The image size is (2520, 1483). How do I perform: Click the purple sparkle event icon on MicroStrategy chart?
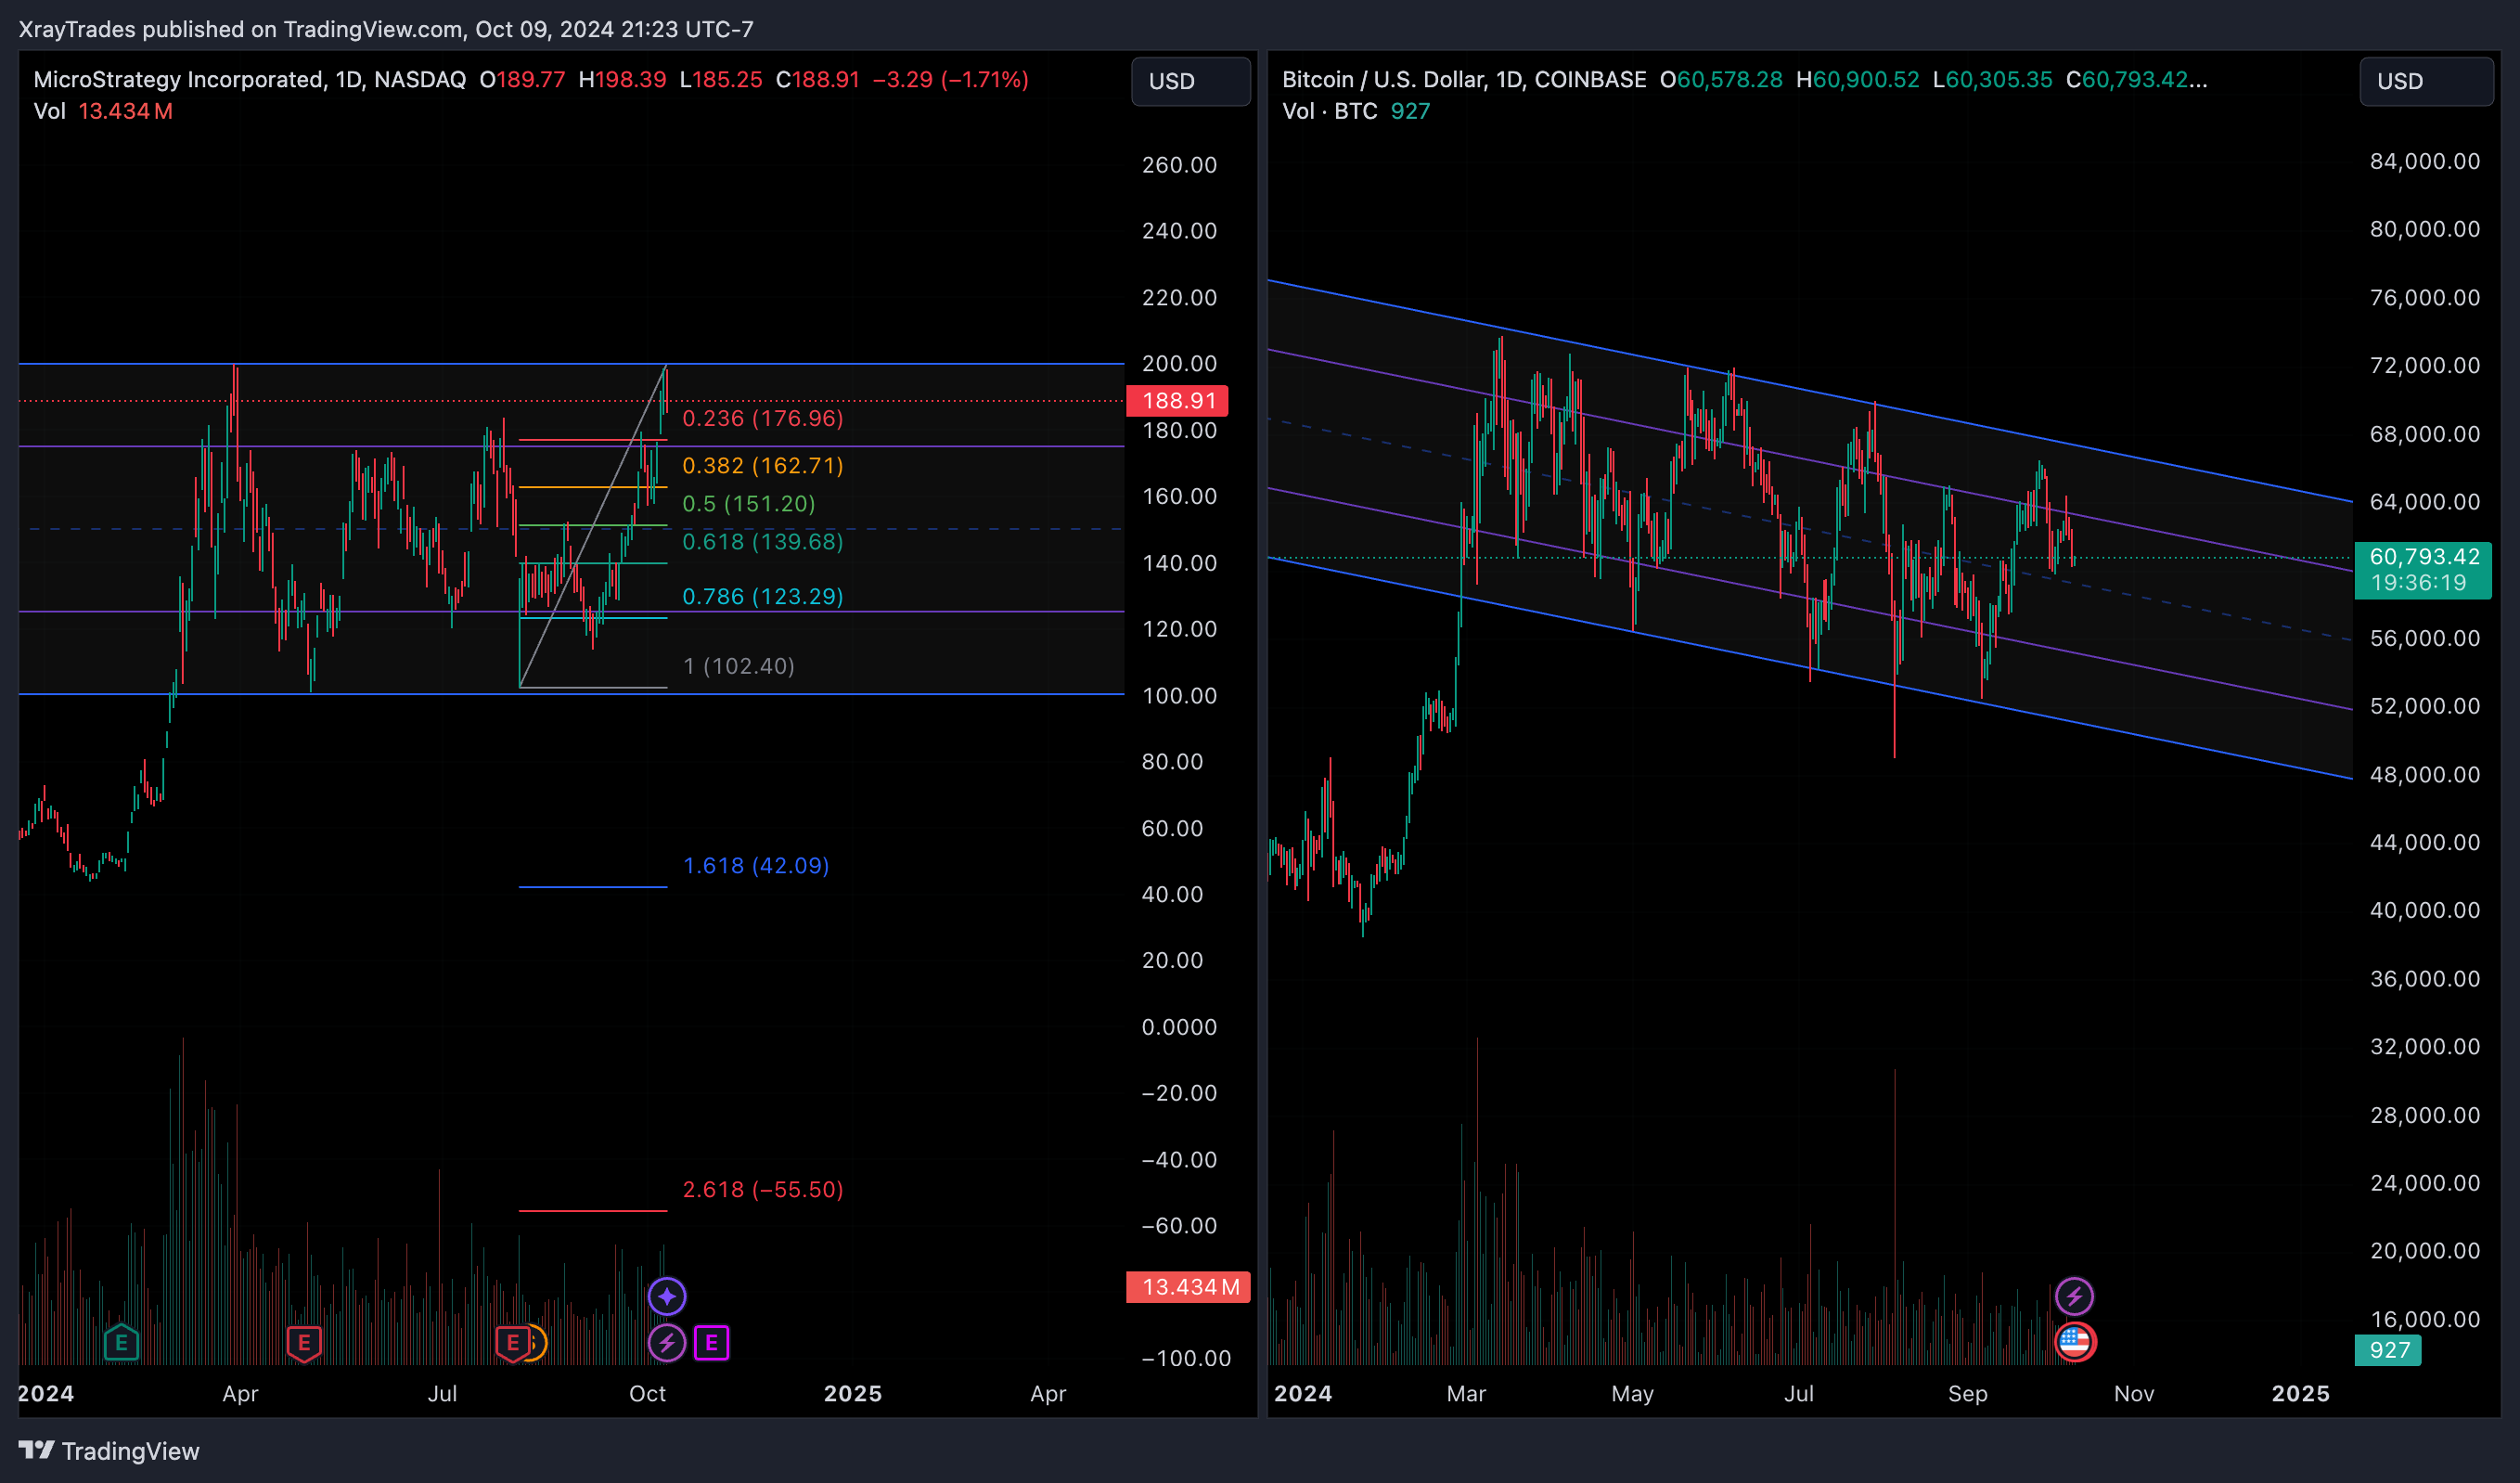pos(667,1296)
